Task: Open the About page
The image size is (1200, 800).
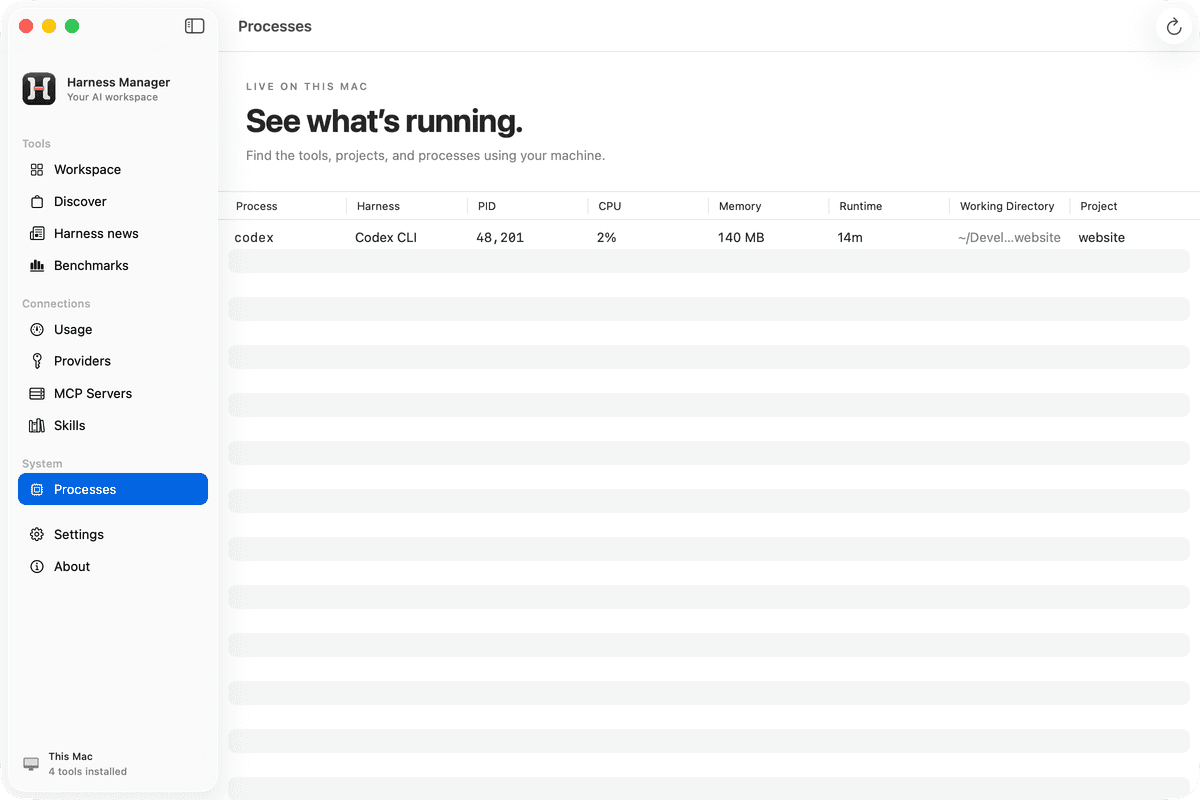Action: click(113, 567)
